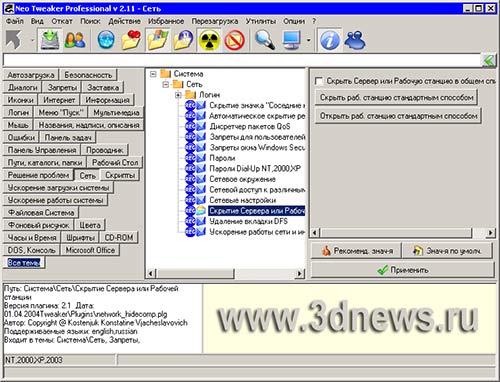Select the Безопасность category tab
The width and height of the screenshot is (500, 382).
click(x=88, y=75)
